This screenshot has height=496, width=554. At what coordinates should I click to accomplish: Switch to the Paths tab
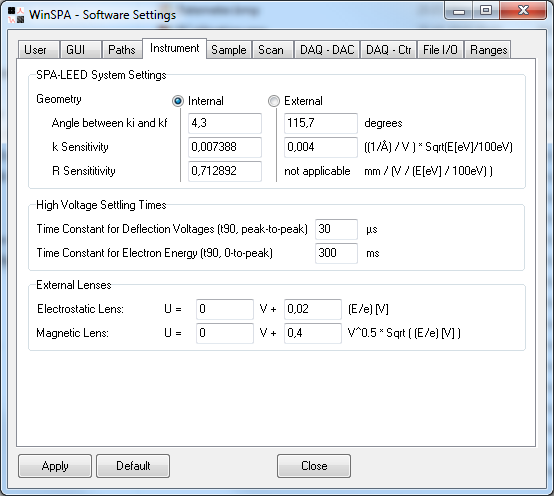[122, 49]
